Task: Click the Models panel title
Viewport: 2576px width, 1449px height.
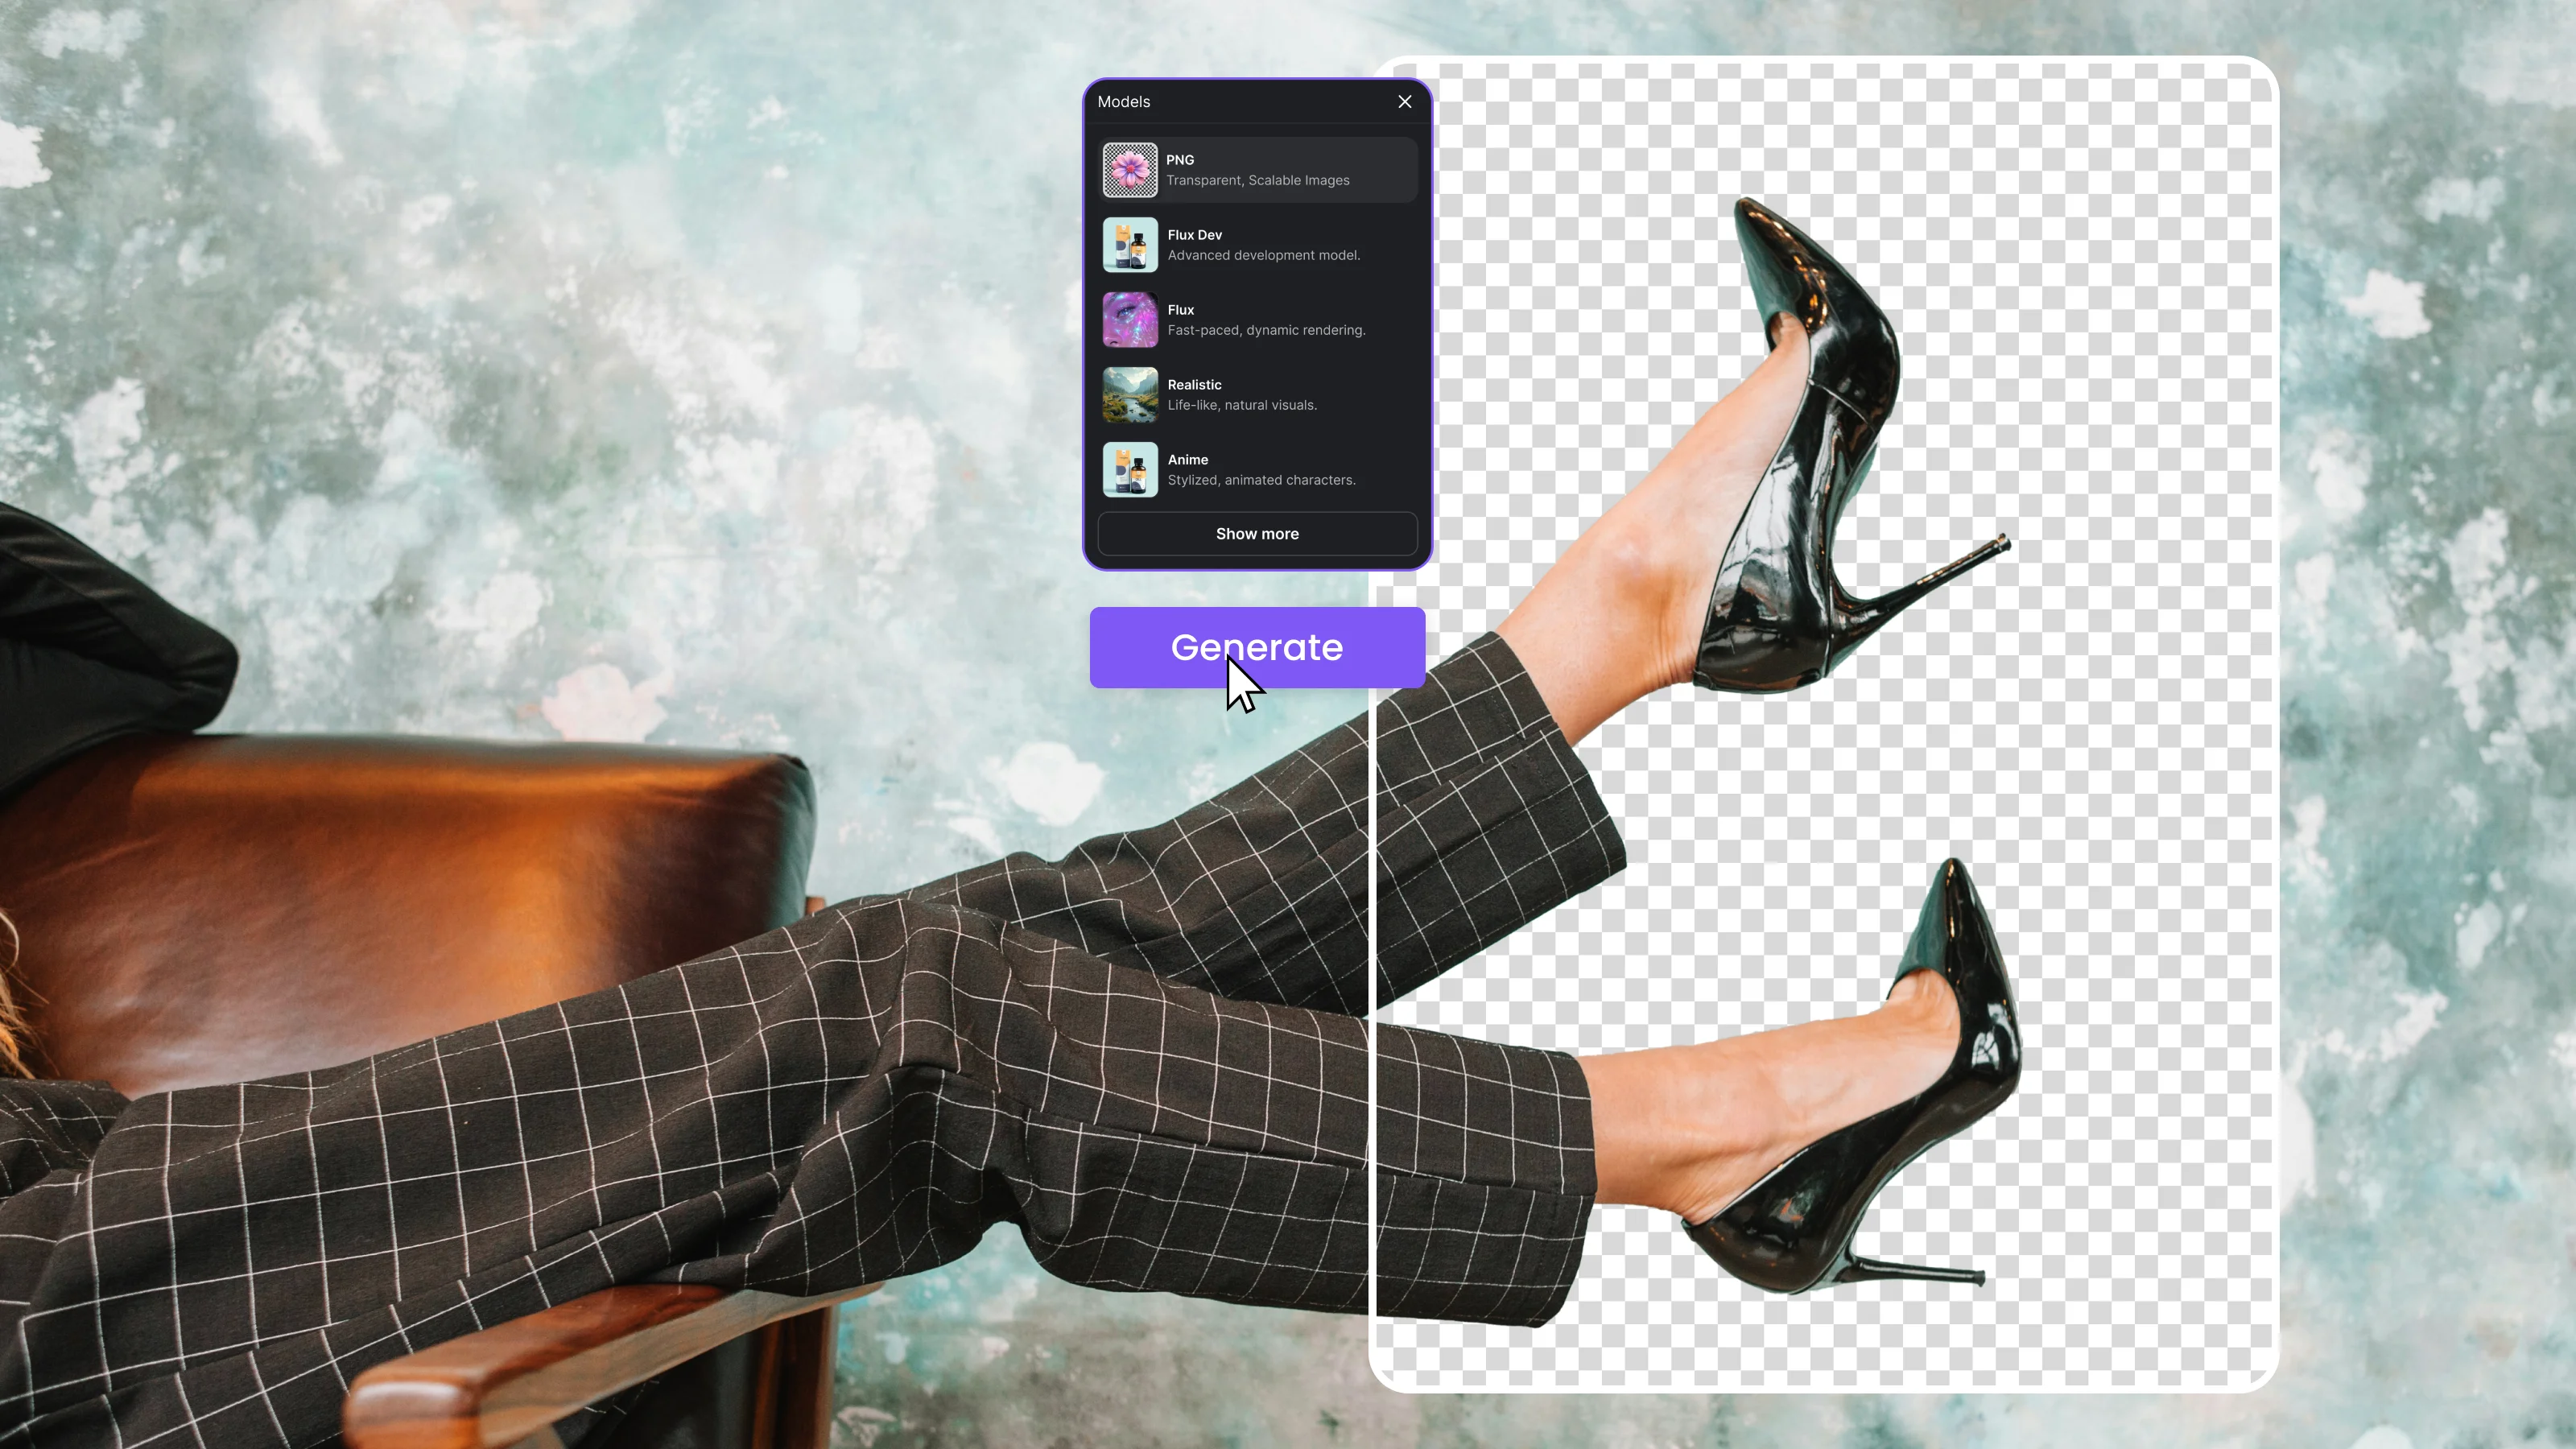Action: 1124,102
